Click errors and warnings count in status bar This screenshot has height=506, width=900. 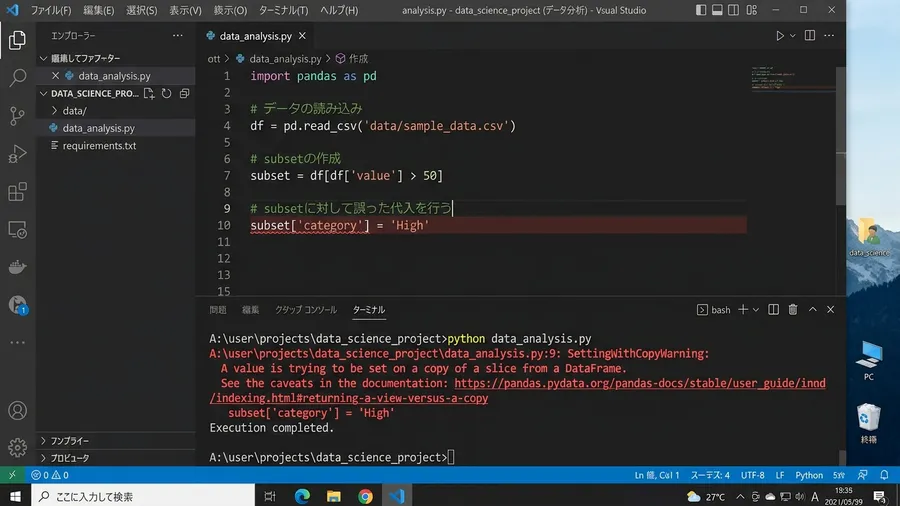[x=49, y=475]
